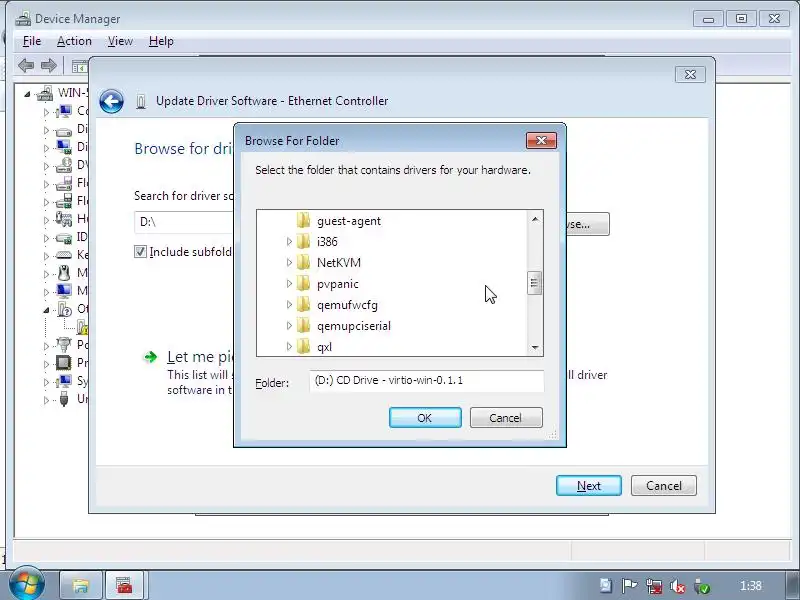Click the network status tray icon
800x600 pixels.
click(x=654, y=586)
